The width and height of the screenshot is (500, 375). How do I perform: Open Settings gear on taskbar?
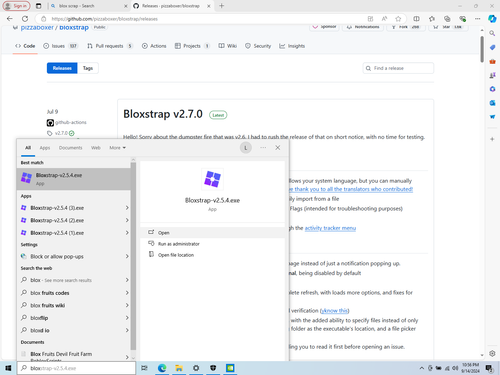[196, 368]
